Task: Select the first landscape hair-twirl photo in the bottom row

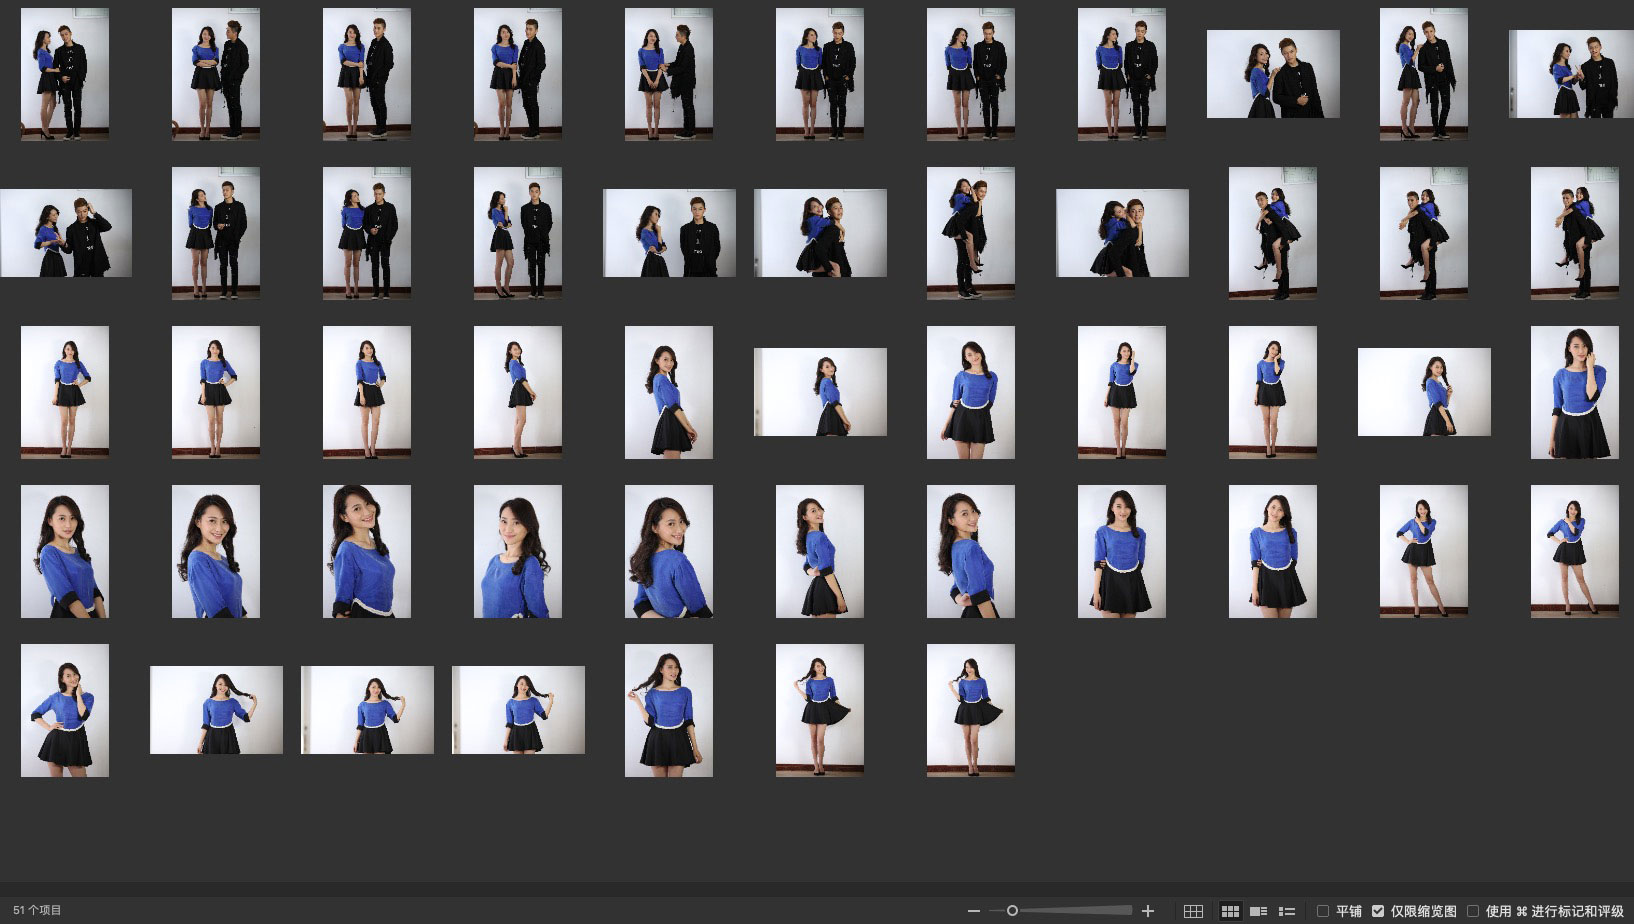Action: click(216, 710)
